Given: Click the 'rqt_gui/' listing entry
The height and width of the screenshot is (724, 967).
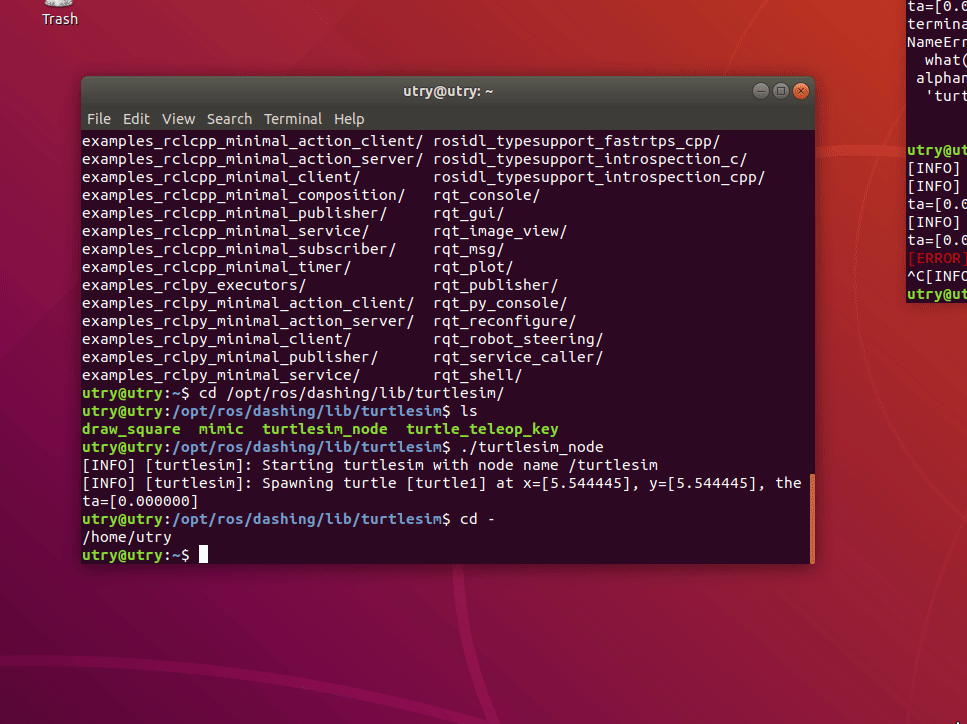Looking at the screenshot, I should pyautogui.click(x=469, y=213).
